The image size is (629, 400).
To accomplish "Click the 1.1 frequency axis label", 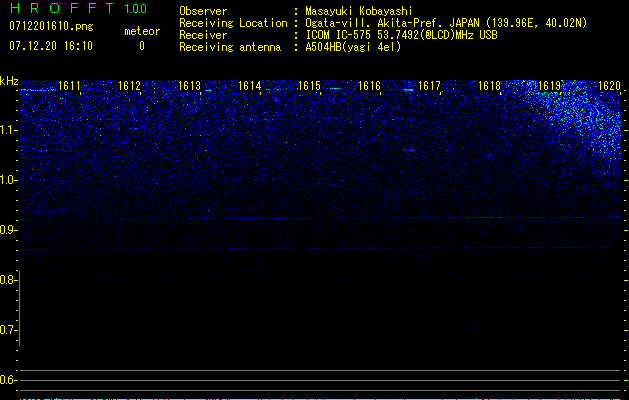I will 8,130.
